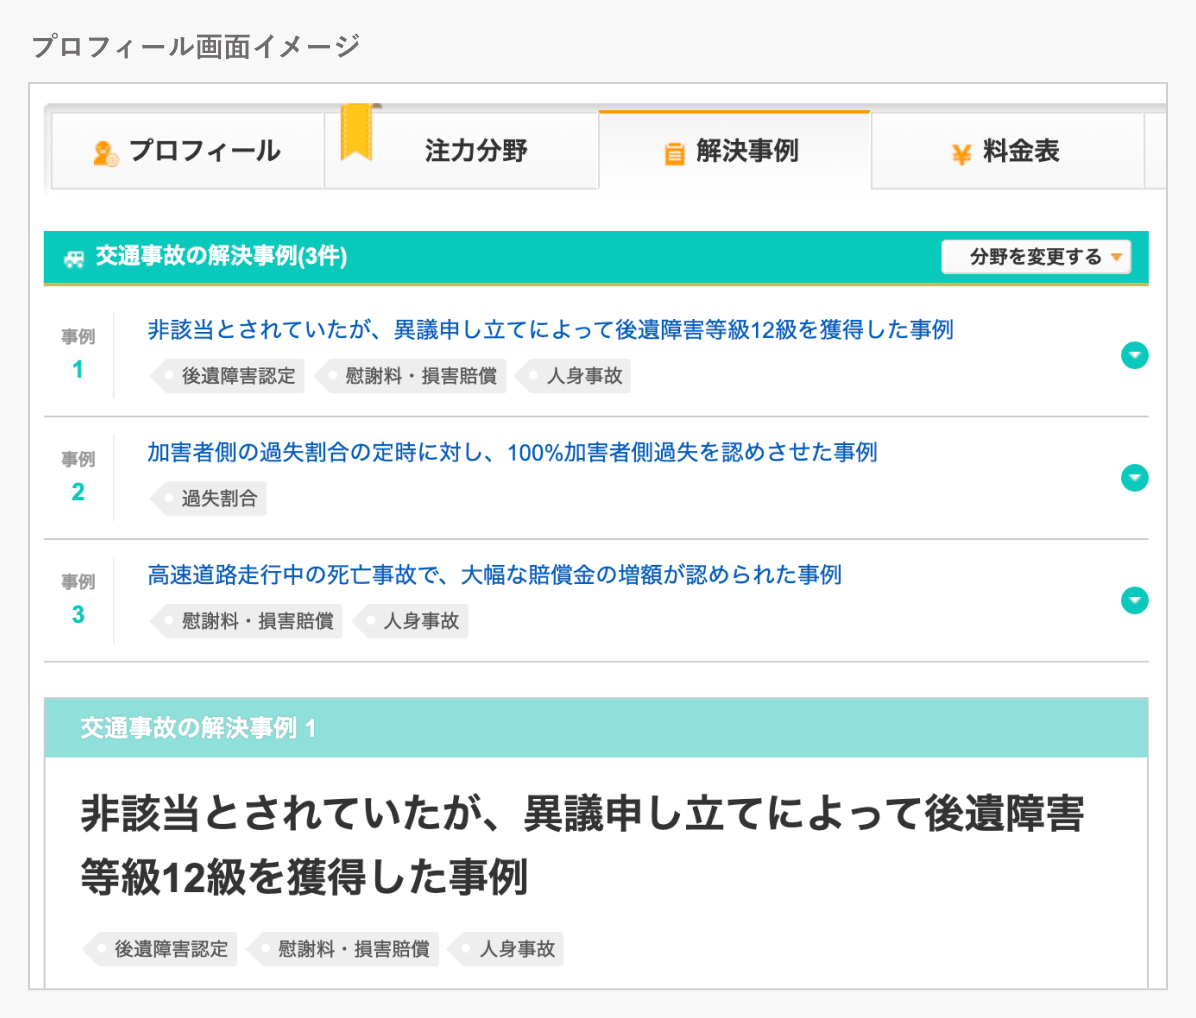Click the yen icon beside 料金表
Image resolution: width=1196 pixels, height=1018 pixels.
coord(961,153)
